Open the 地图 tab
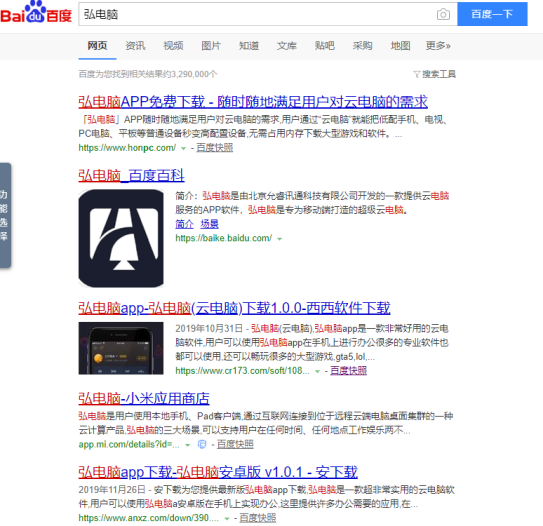543x526 pixels. (400, 46)
